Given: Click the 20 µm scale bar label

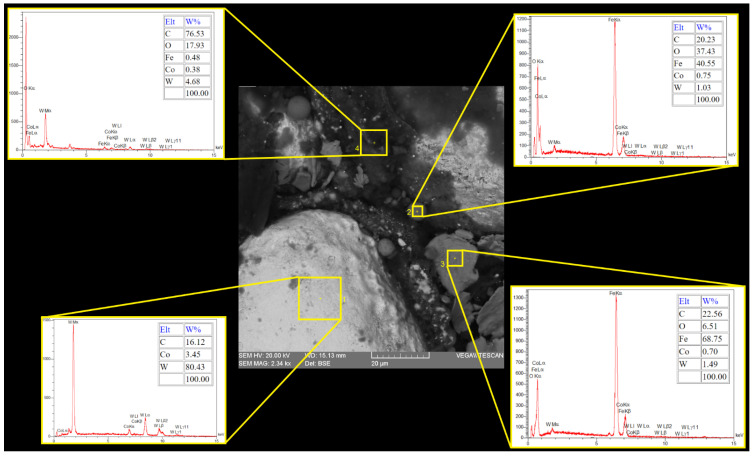Looking at the screenshot, I should 379,364.
